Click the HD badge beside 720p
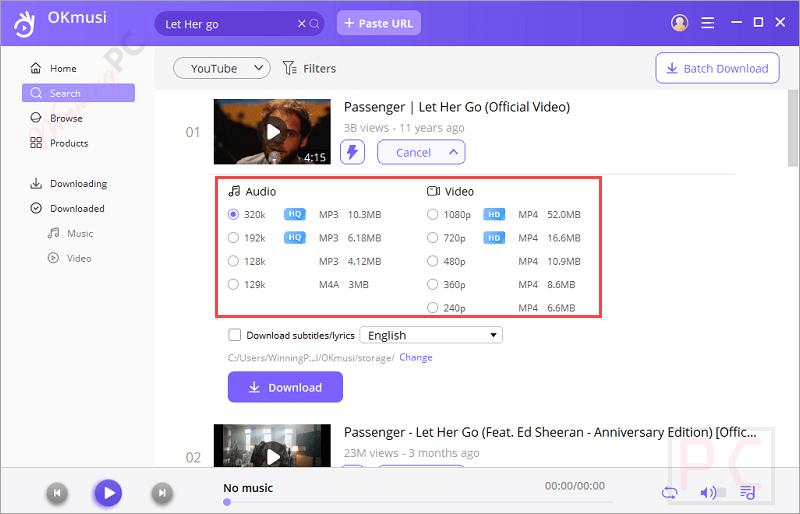 (494, 238)
